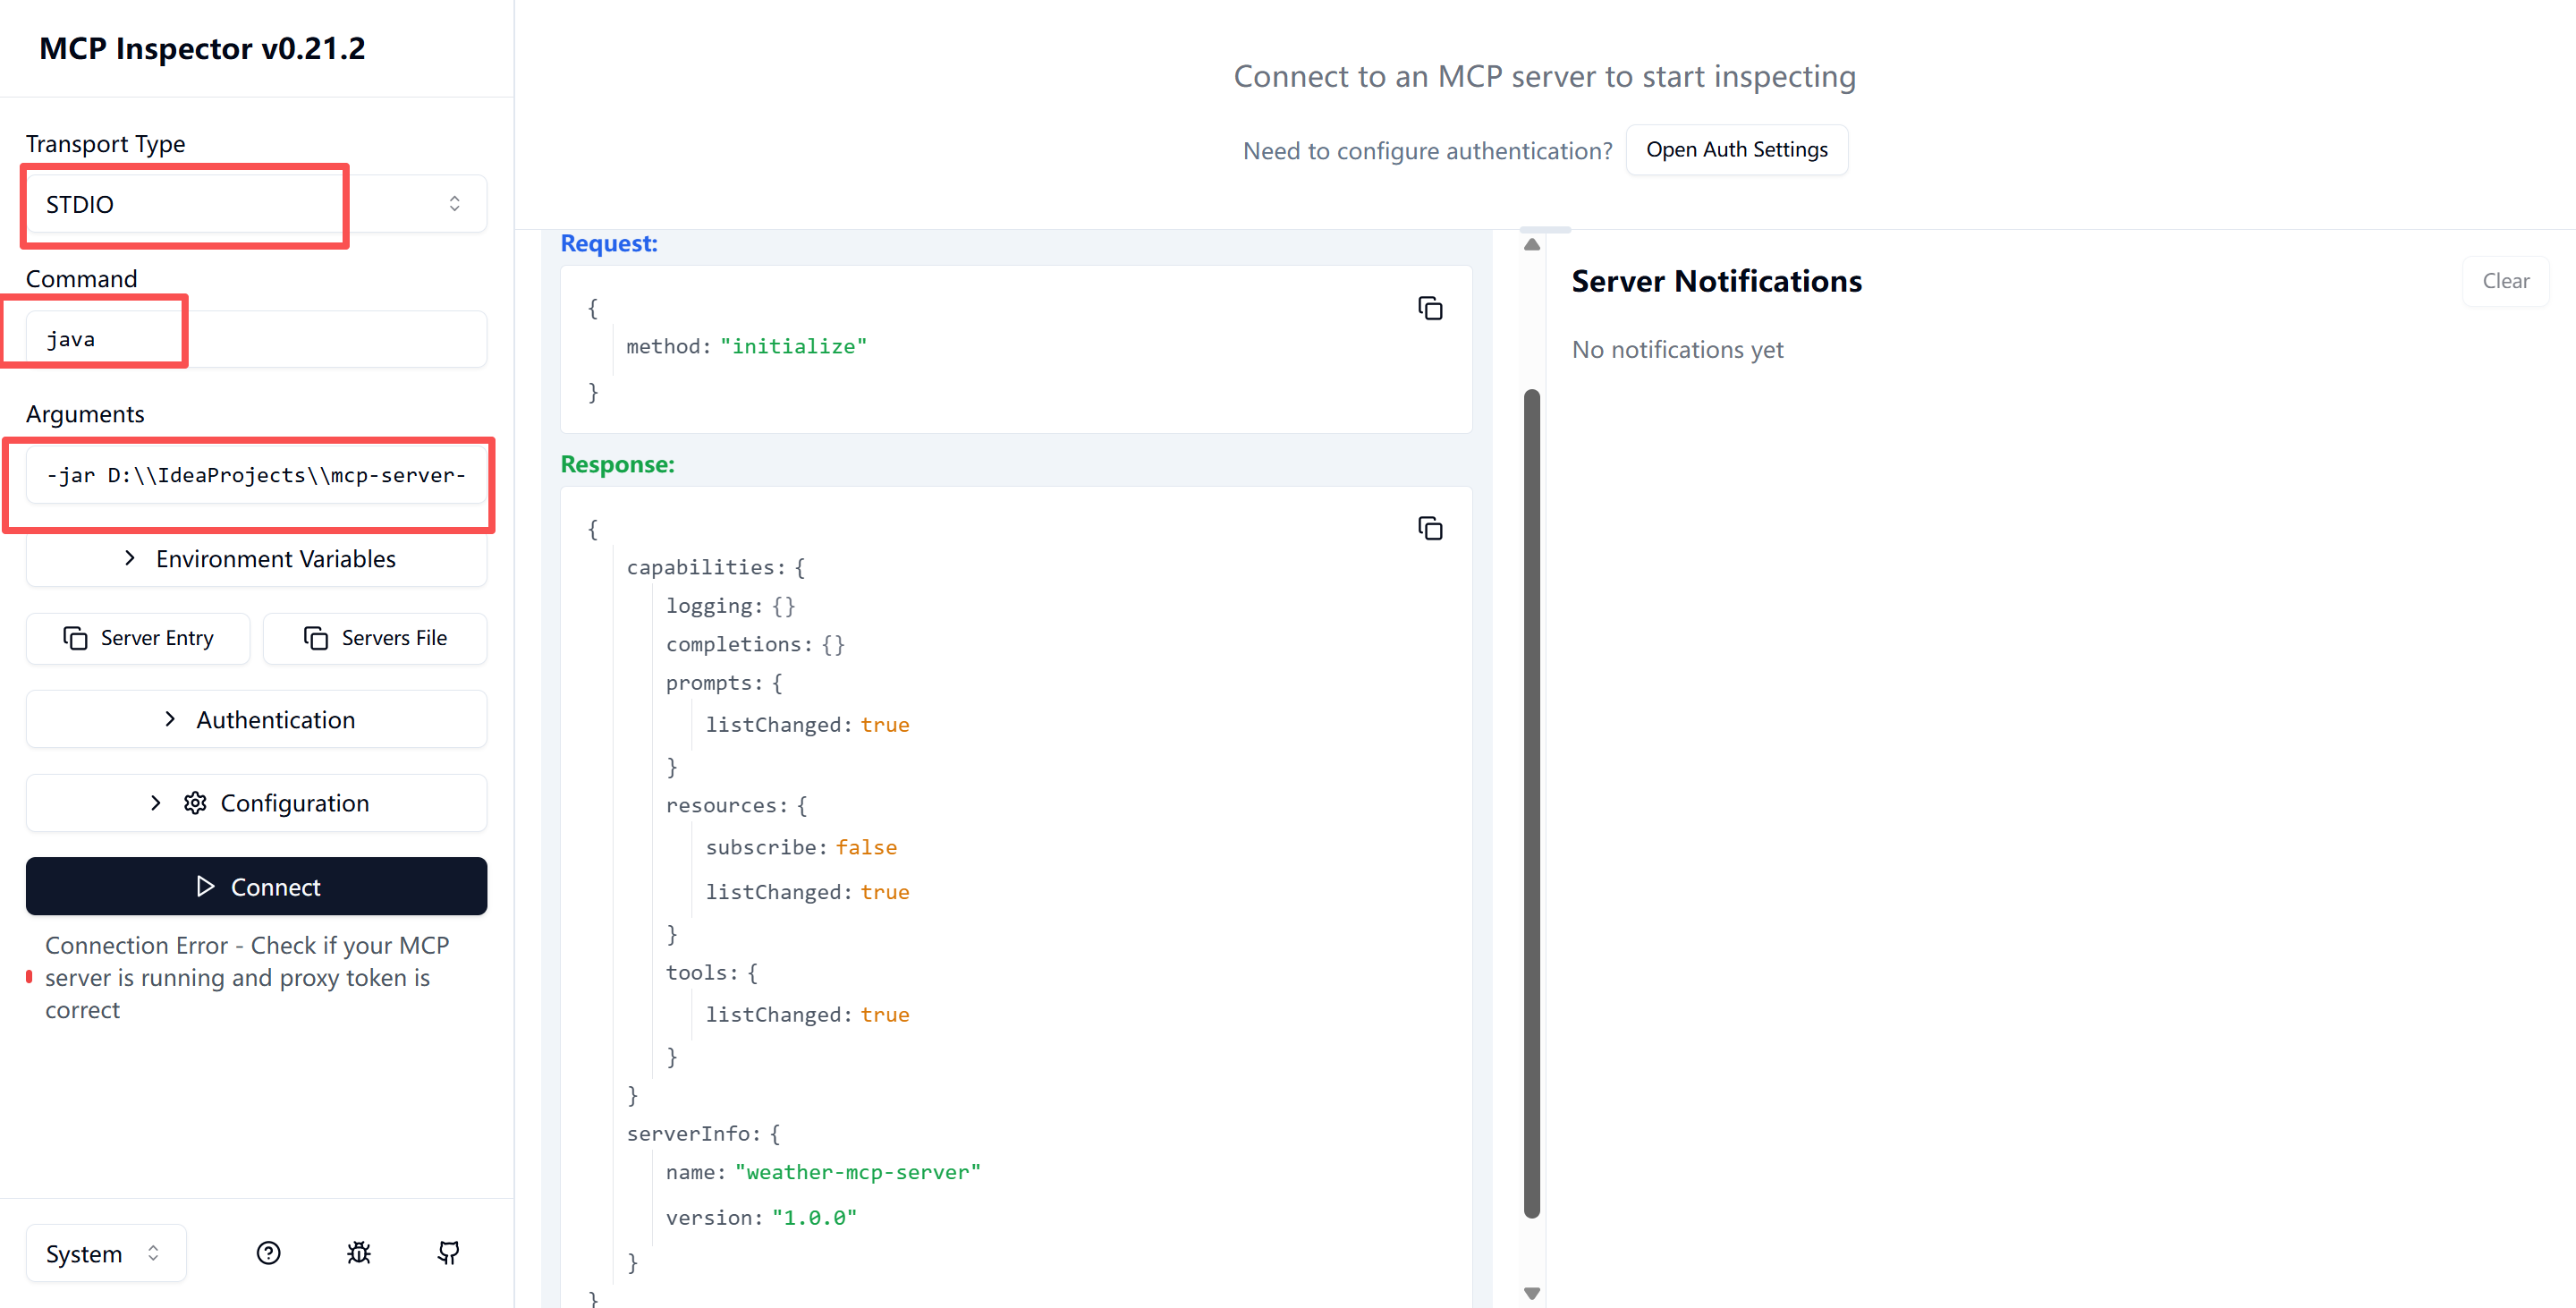Viewport: 2576px width, 1308px height.
Task: Click the Server Entry copy icon
Action: tap(75, 638)
